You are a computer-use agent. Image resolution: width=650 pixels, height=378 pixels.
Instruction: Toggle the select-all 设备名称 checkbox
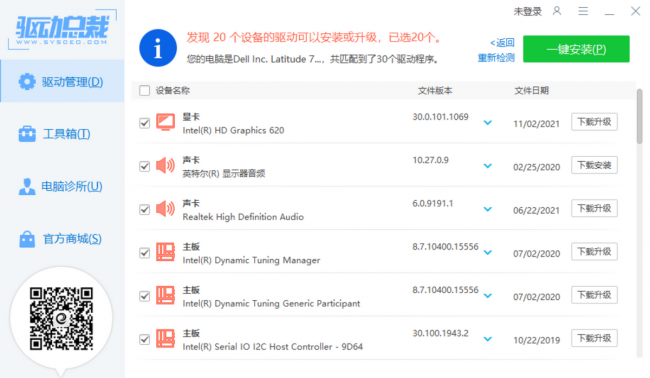coord(144,90)
